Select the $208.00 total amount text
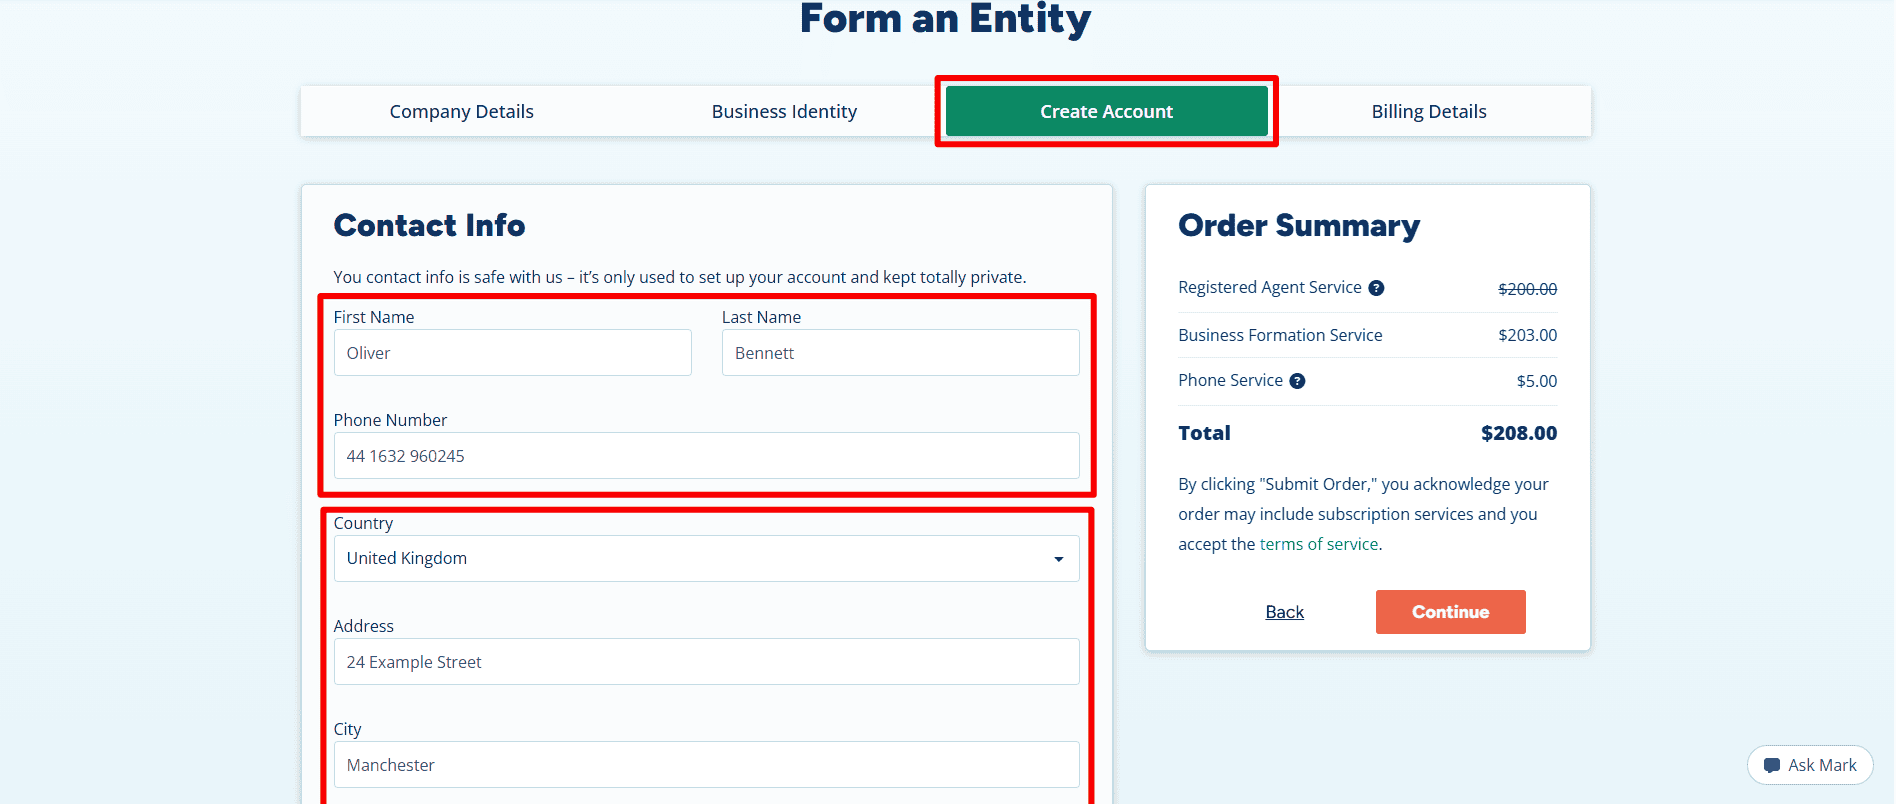1896x804 pixels. coord(1519,433)
